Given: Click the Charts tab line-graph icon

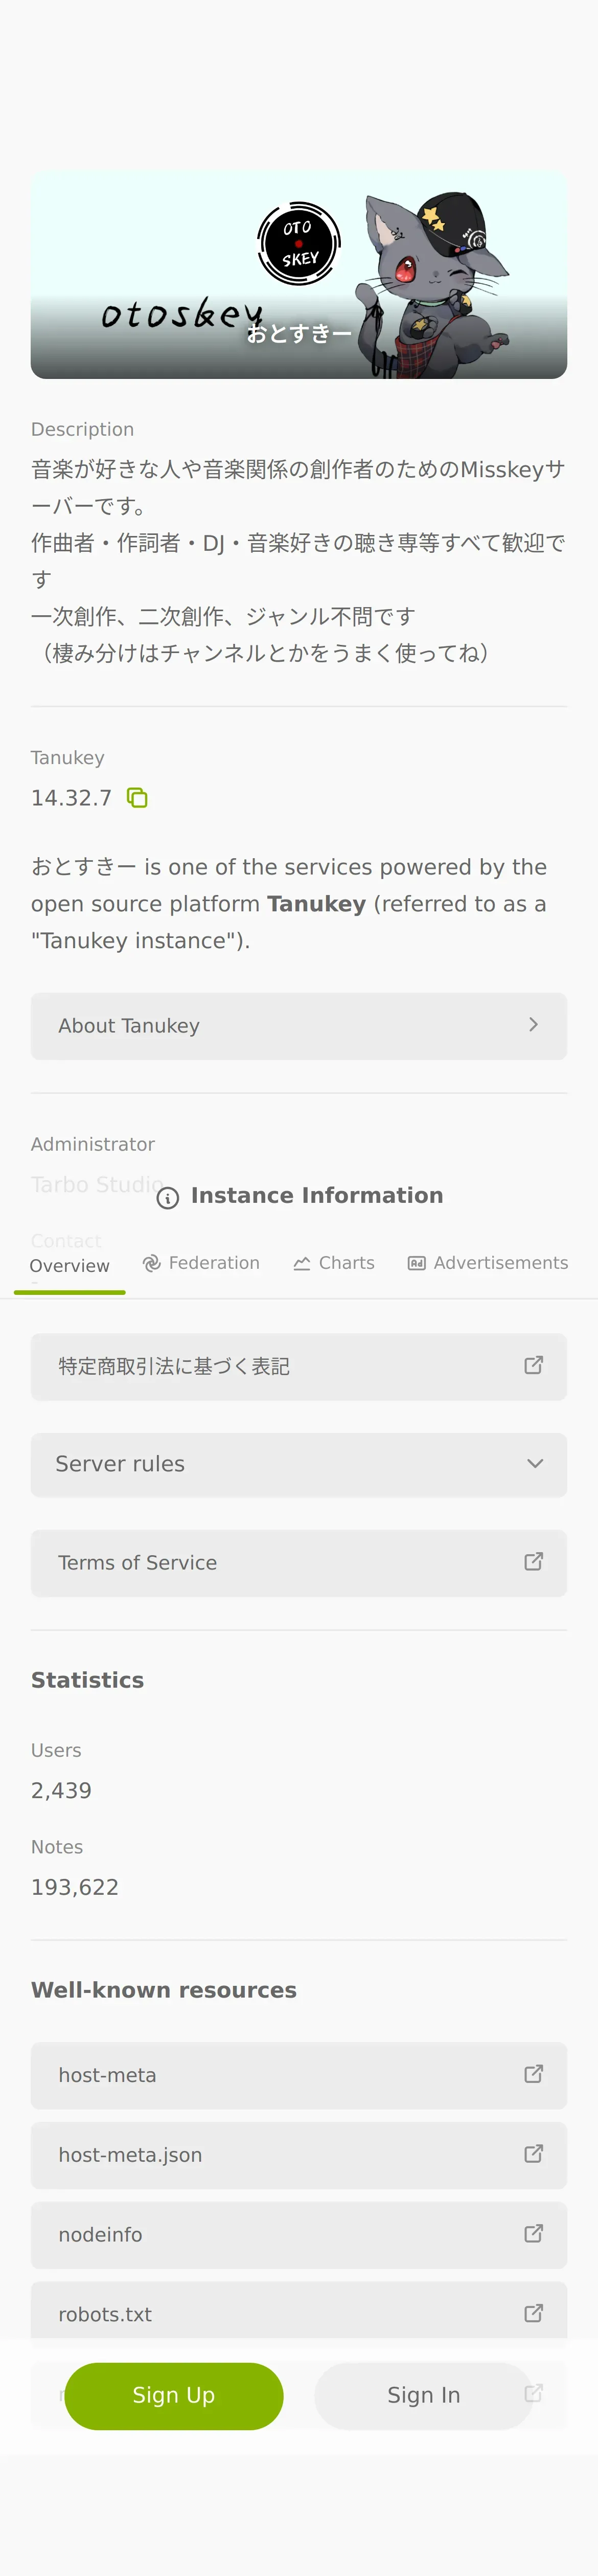Looking at the screenshot, I should point(302,1264).
